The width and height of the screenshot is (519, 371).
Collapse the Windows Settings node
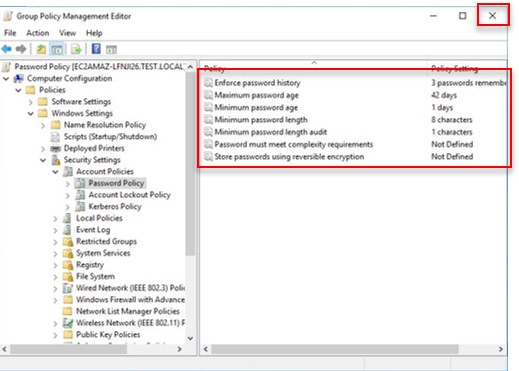[x=31, y=114]
